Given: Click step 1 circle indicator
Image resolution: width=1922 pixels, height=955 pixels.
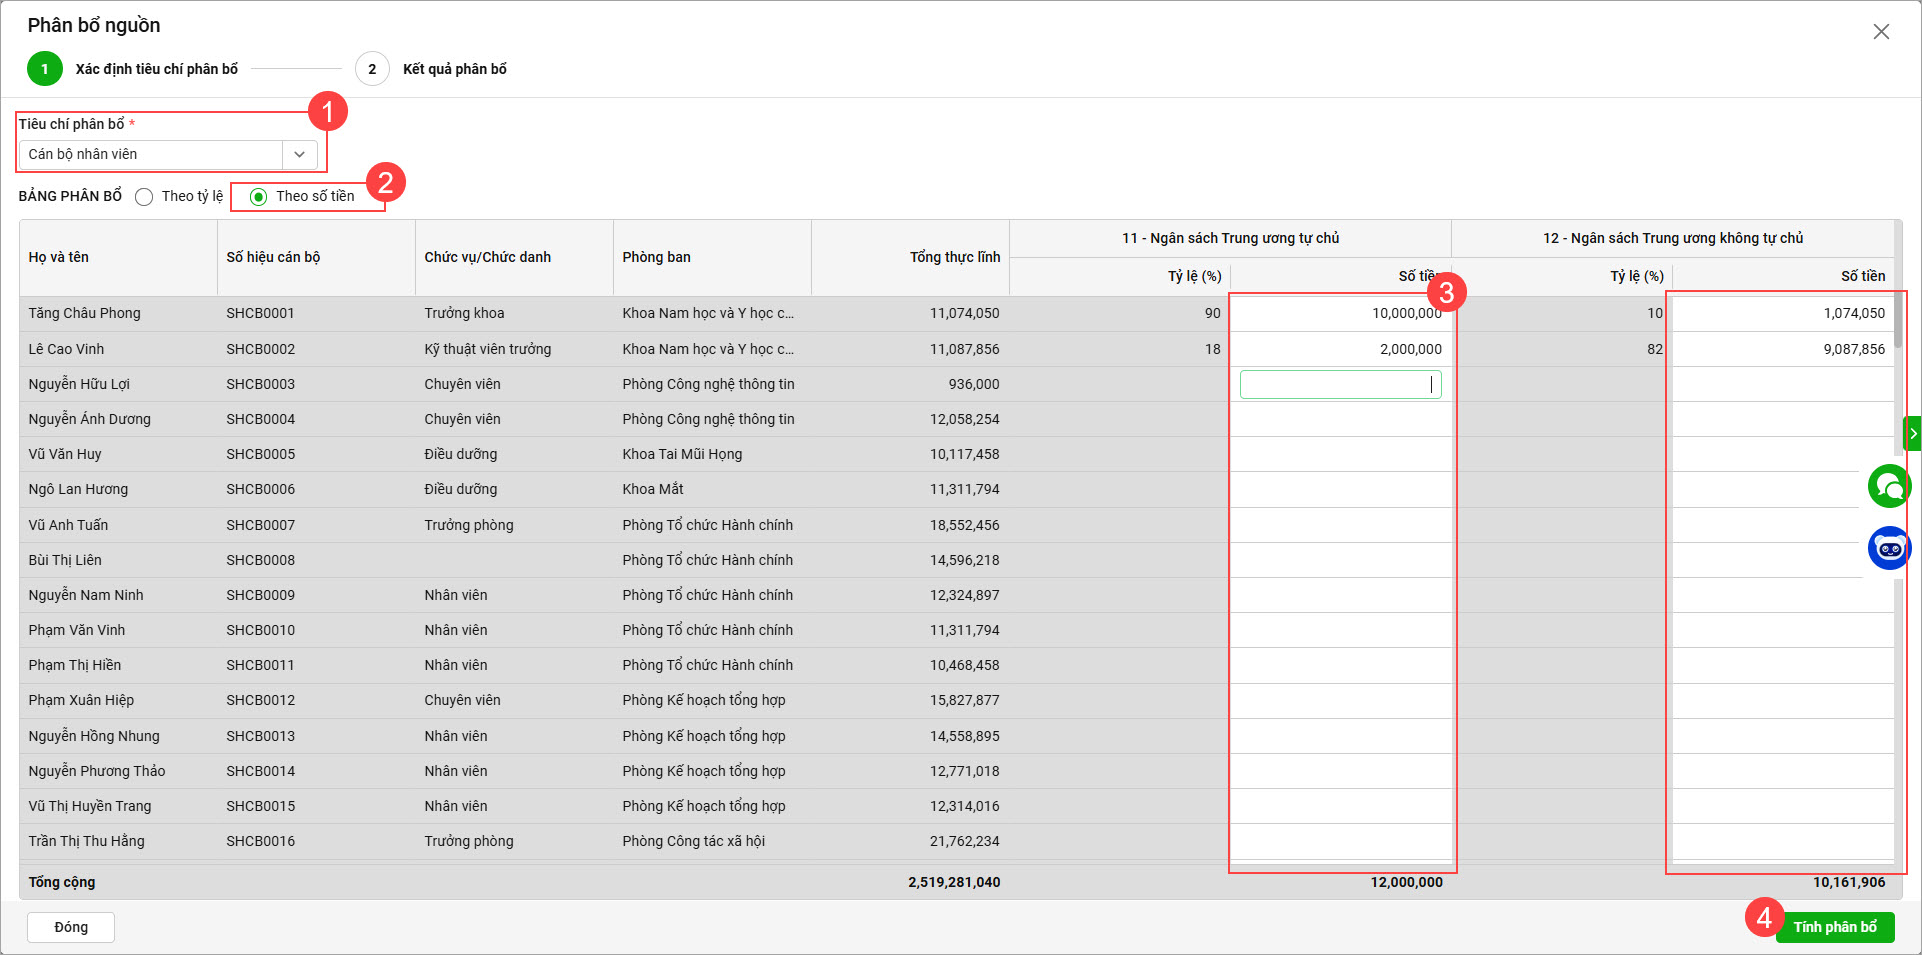Looking at the screenshot, I should coord(45,69).
